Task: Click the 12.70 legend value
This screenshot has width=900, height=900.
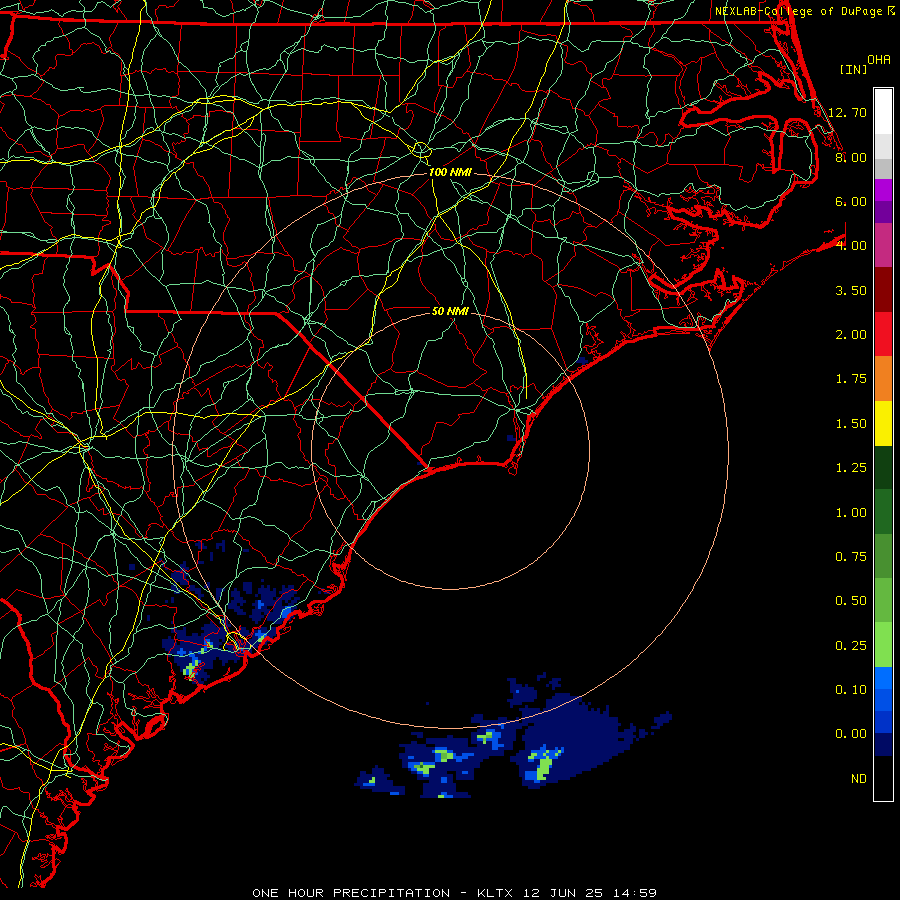Action: click(847, 112)
